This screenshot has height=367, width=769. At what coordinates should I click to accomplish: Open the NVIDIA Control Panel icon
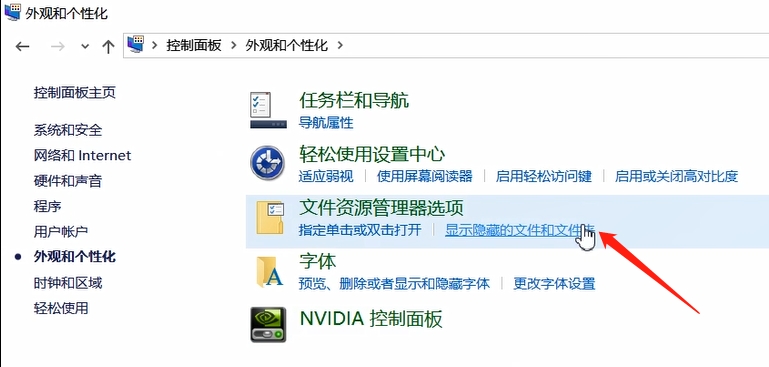tap(268, 324)
